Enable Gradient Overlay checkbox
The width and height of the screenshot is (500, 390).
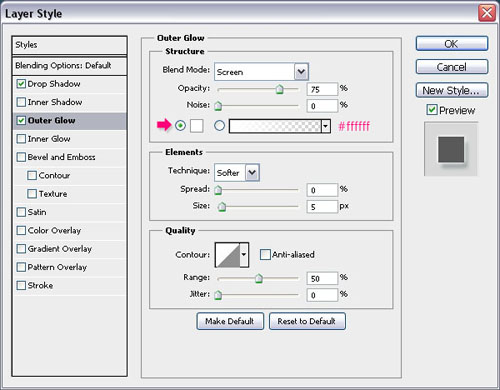21,249
